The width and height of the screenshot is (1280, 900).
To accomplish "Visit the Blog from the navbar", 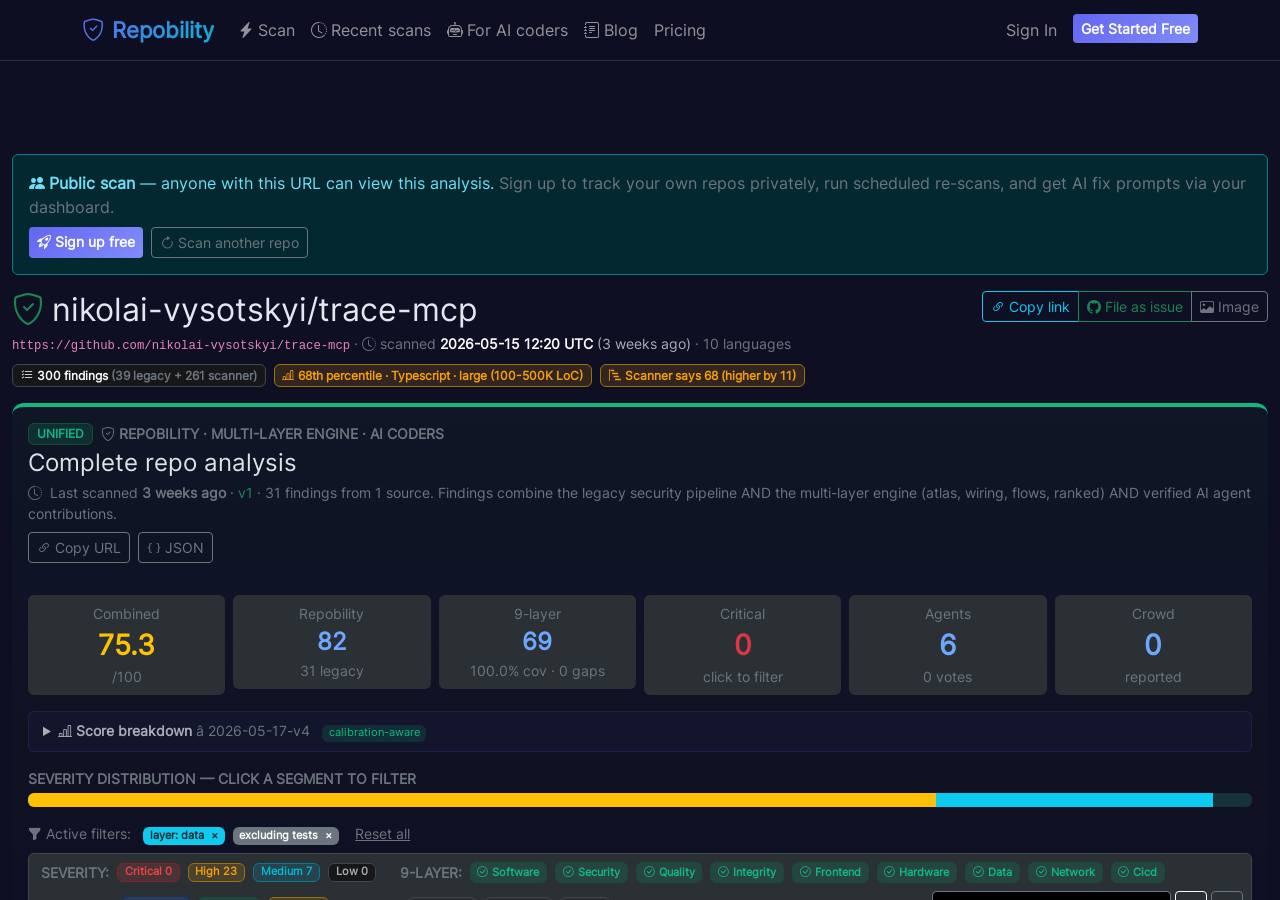I will (x=611, y=30).
